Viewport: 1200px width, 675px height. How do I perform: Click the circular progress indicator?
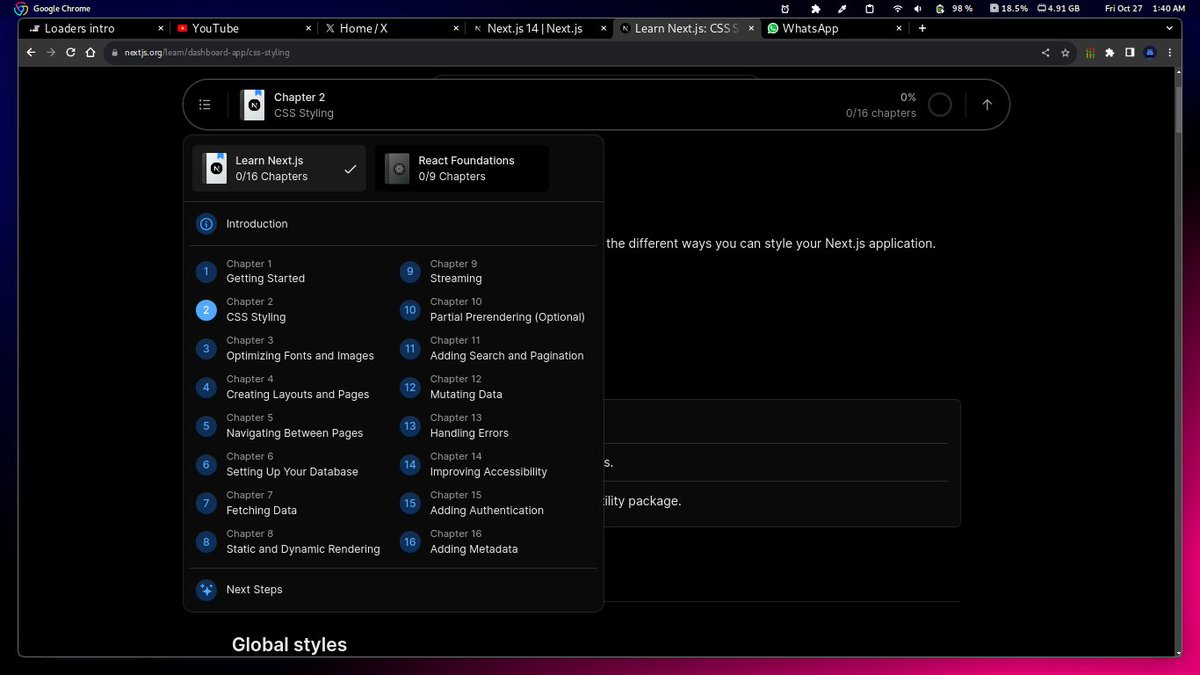[x=940, y=104]
